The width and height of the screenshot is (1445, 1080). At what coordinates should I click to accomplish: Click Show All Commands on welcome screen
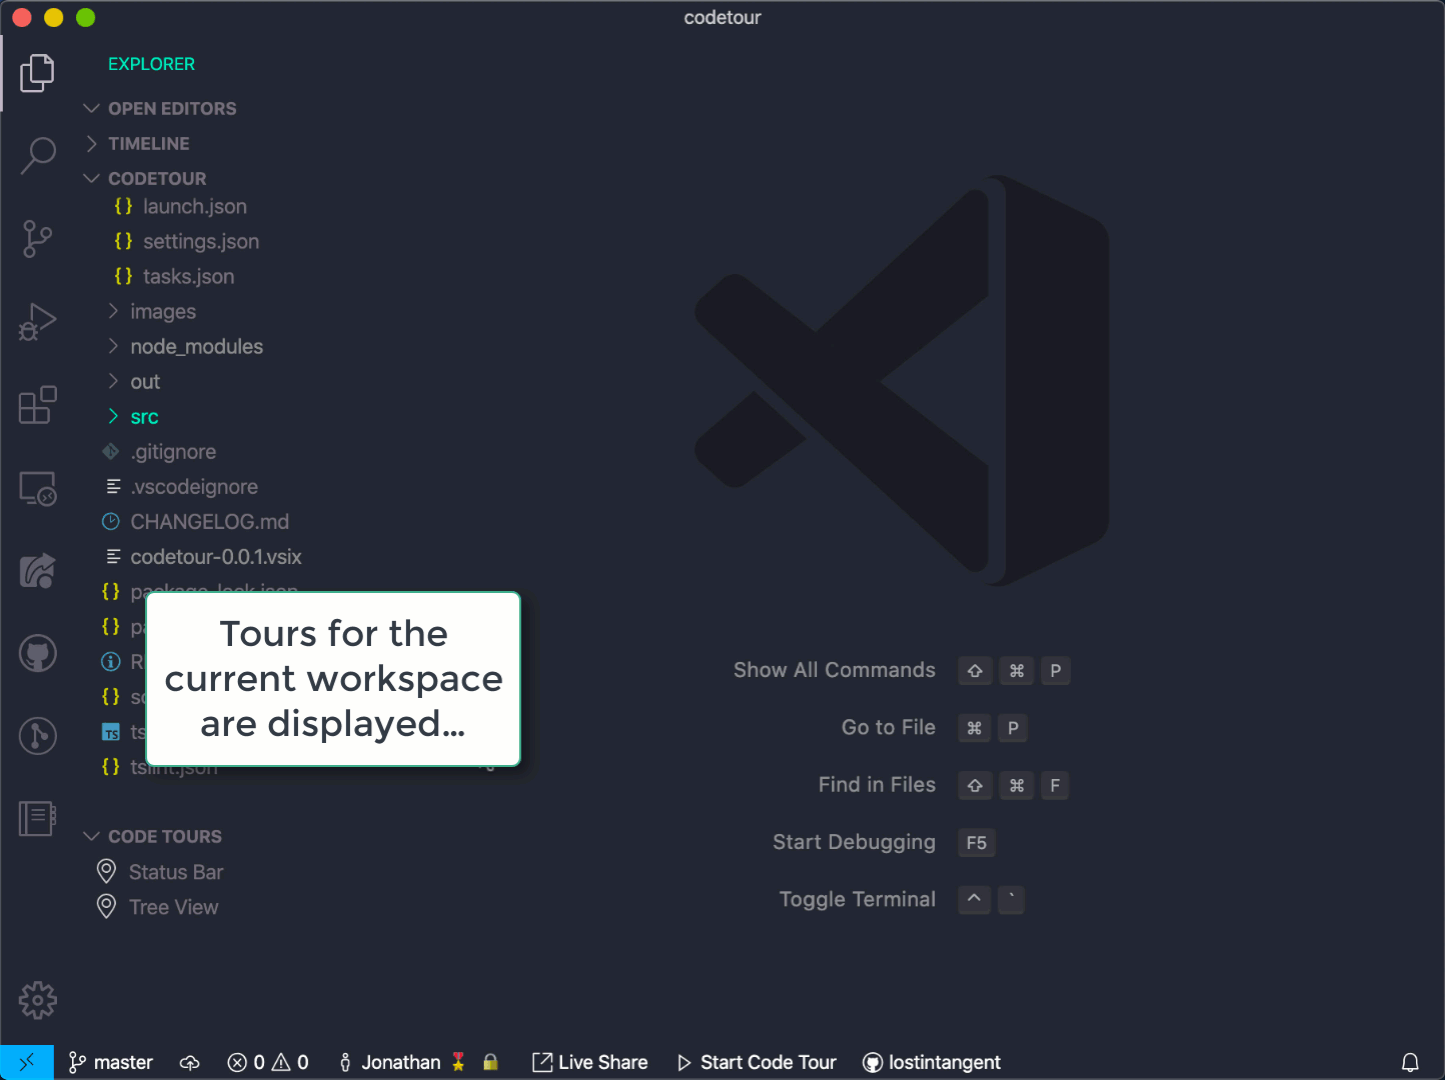click(834, 670)
